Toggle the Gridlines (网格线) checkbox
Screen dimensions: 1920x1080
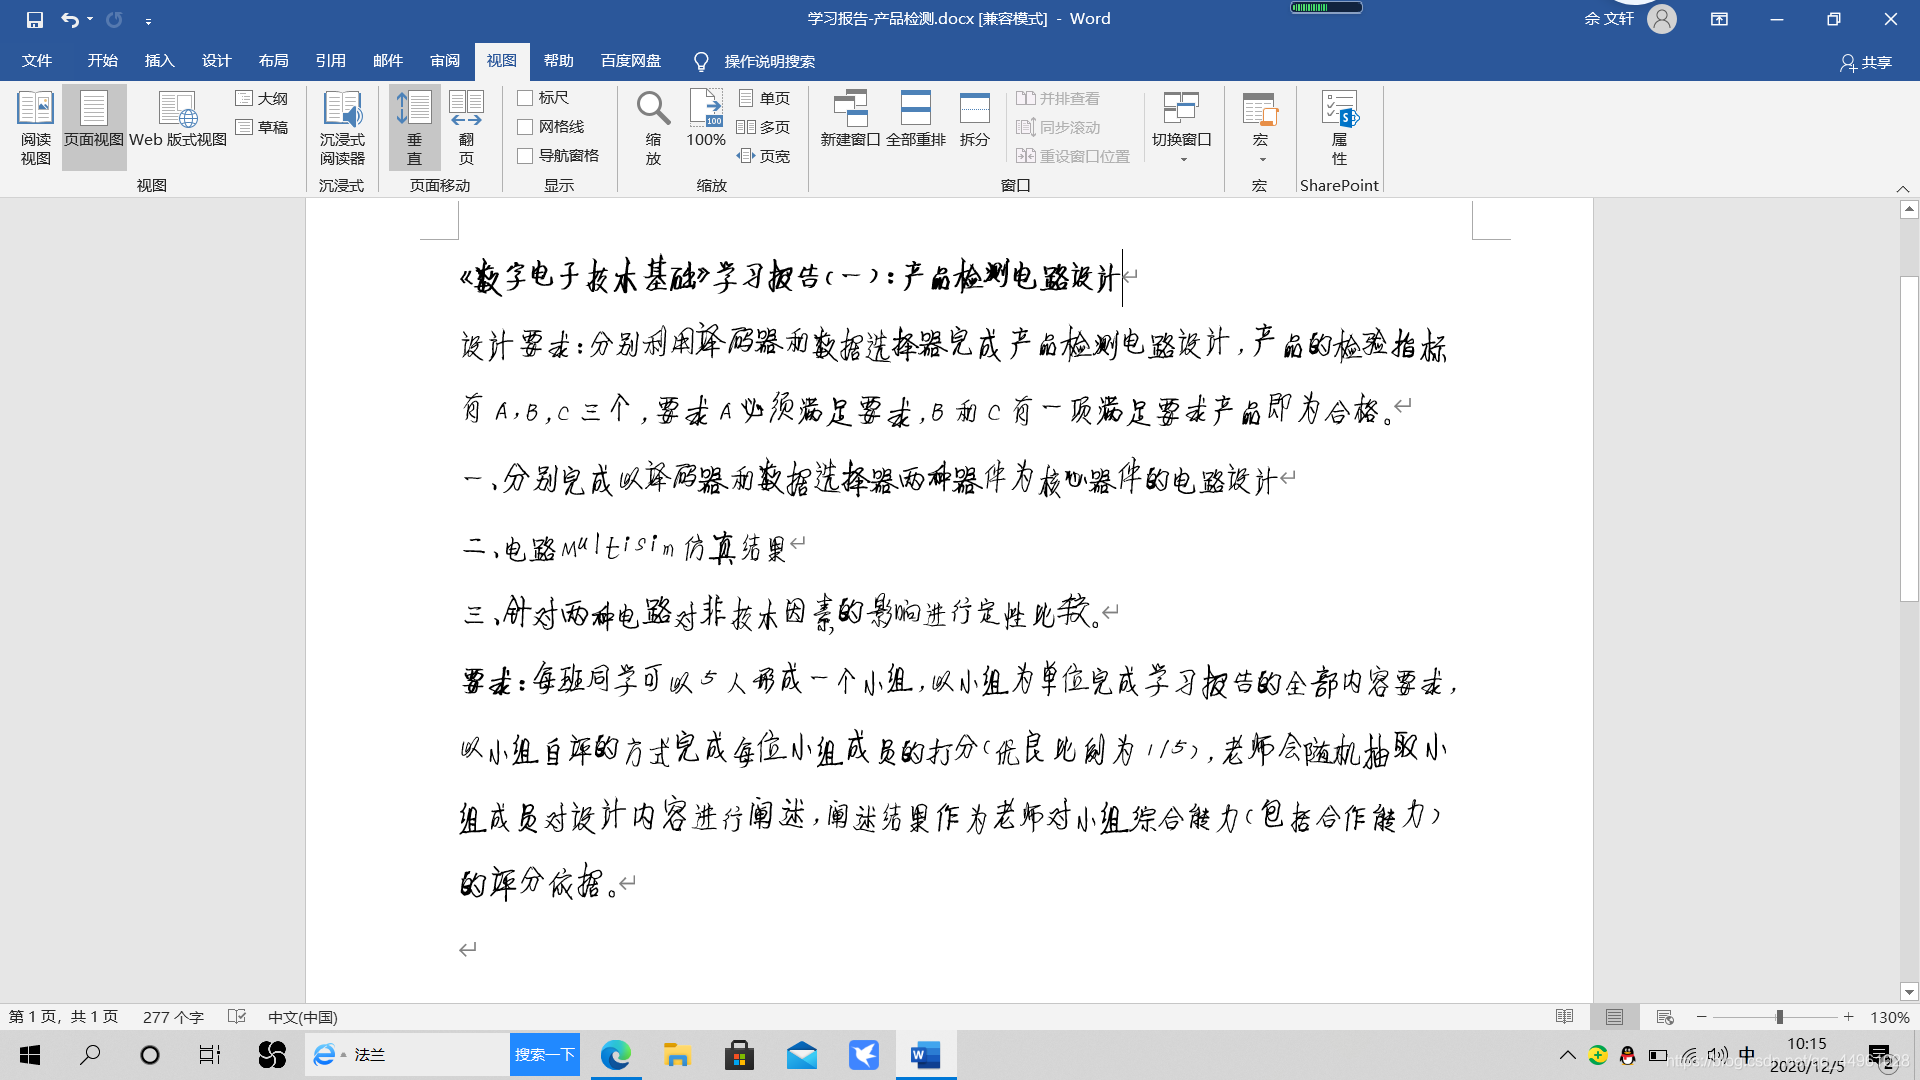click(x=525, y=127)
